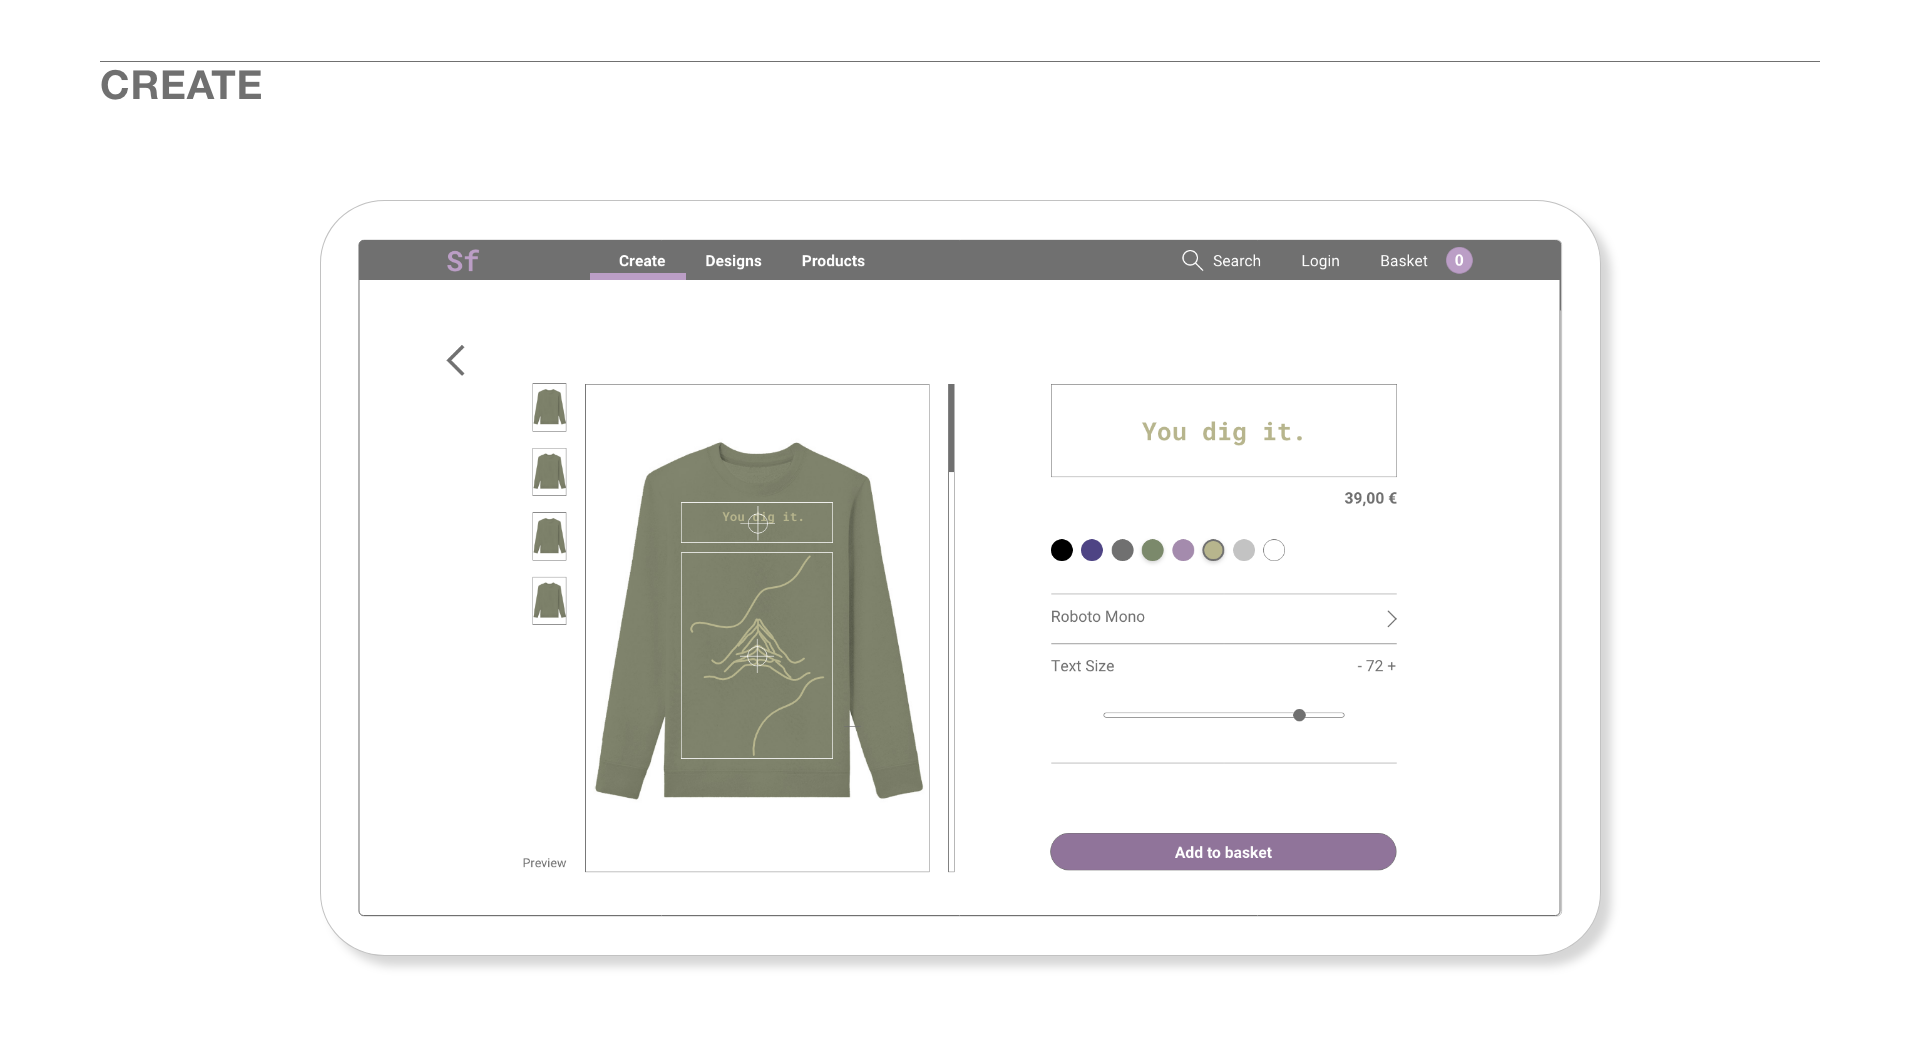Screen dimensions: 1920x1056
Task: Choose the lilac purple color swatch
Action: coord(1183,550)
